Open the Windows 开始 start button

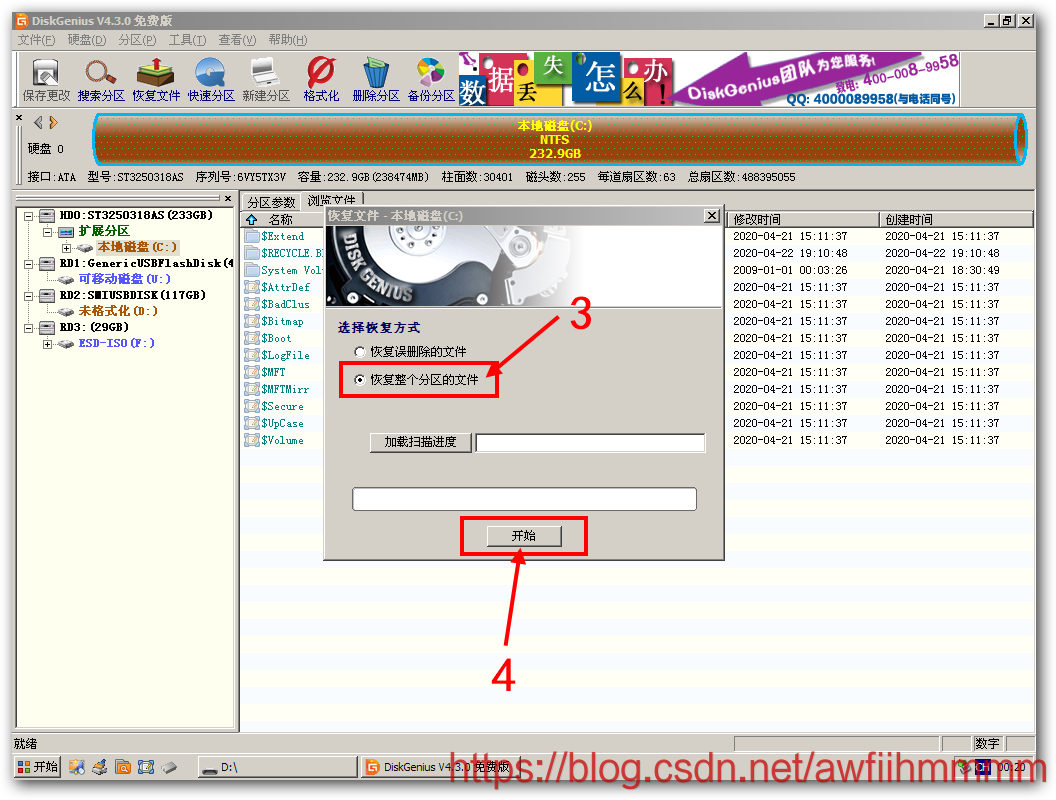[38, 767]
